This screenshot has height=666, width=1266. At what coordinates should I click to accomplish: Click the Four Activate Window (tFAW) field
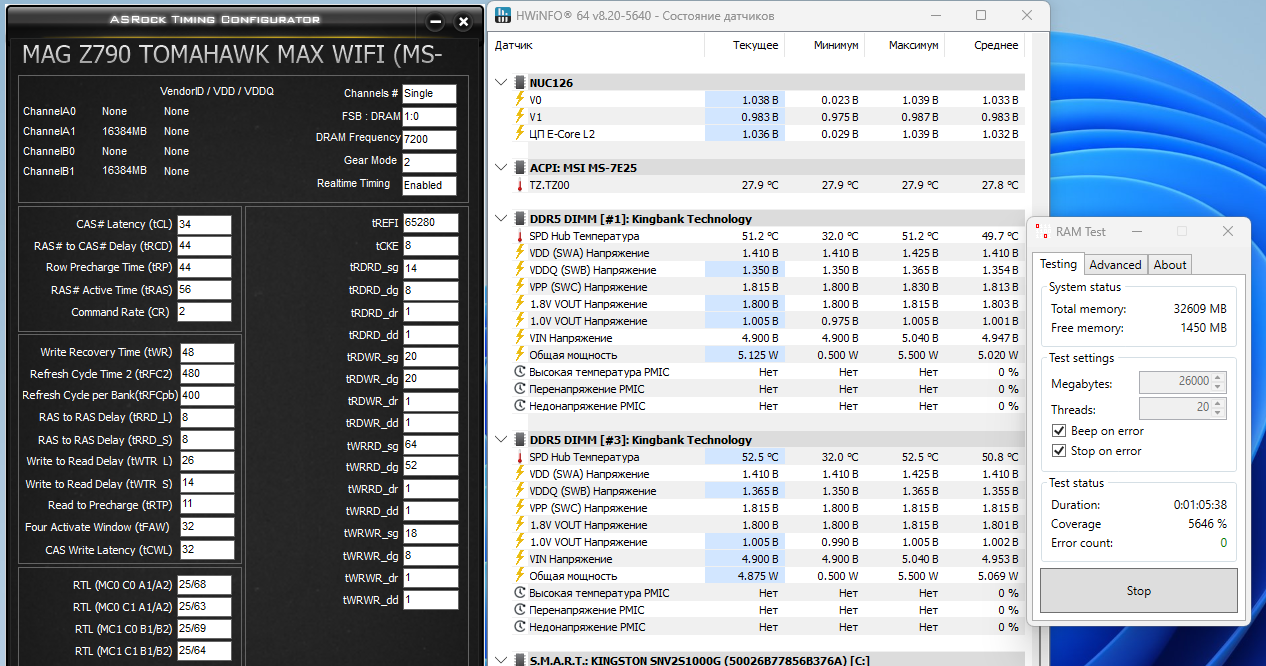click(x=207, y=527)
